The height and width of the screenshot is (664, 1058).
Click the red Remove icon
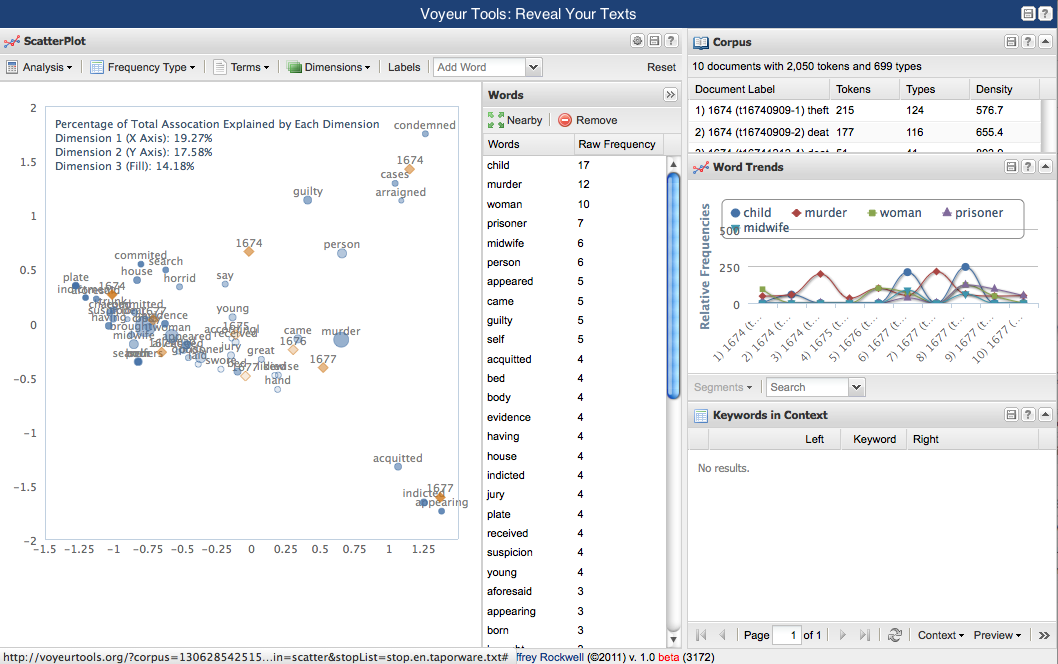click(565, 120)
